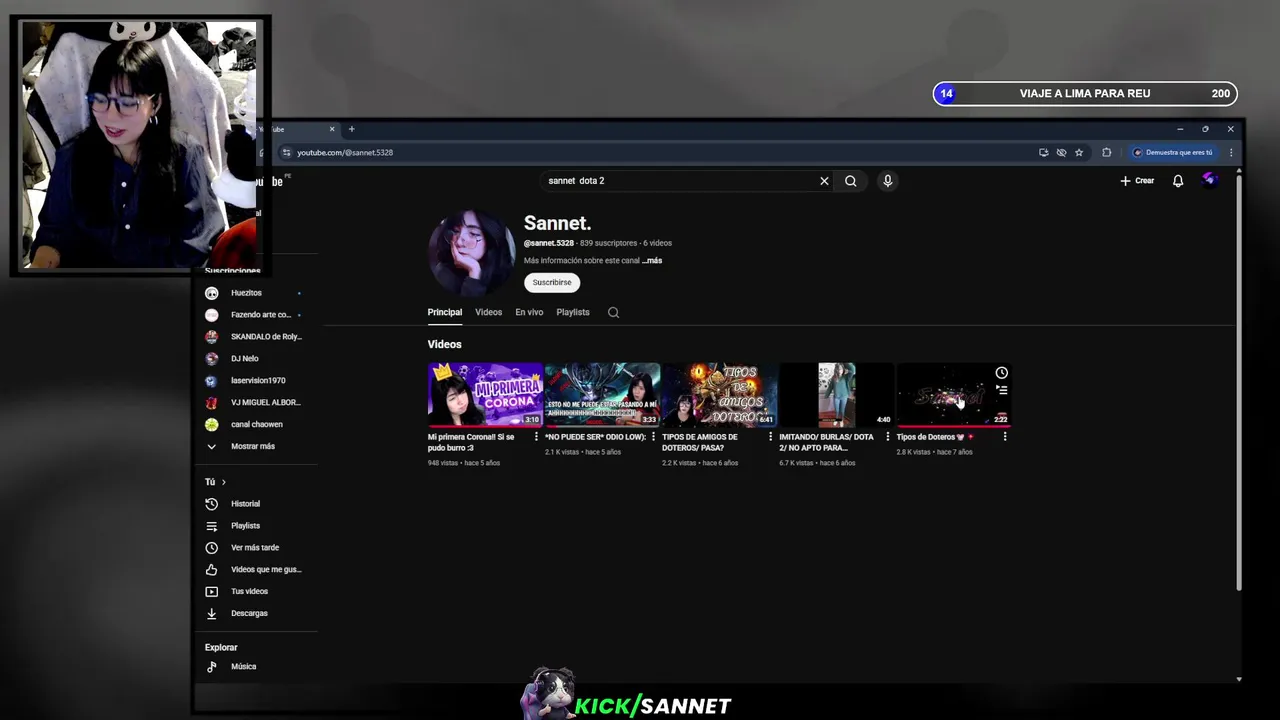Start voice search with the microphone icon
Image resolution: width=1280 pixels, height=720 pixels.
pyautogui.click(x=887, y=181)
